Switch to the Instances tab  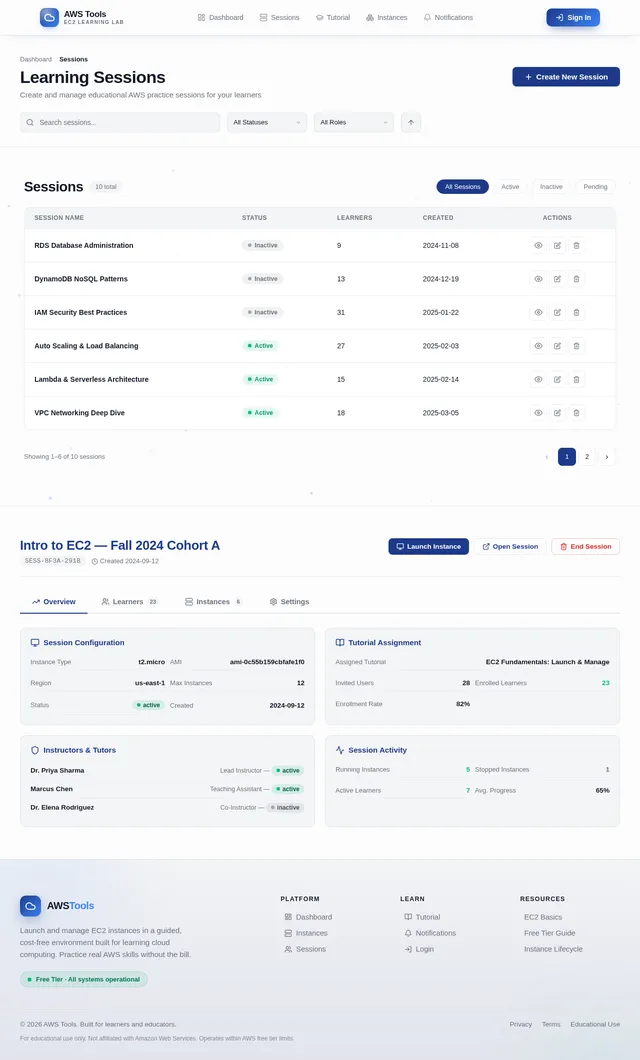coord(214,602)
